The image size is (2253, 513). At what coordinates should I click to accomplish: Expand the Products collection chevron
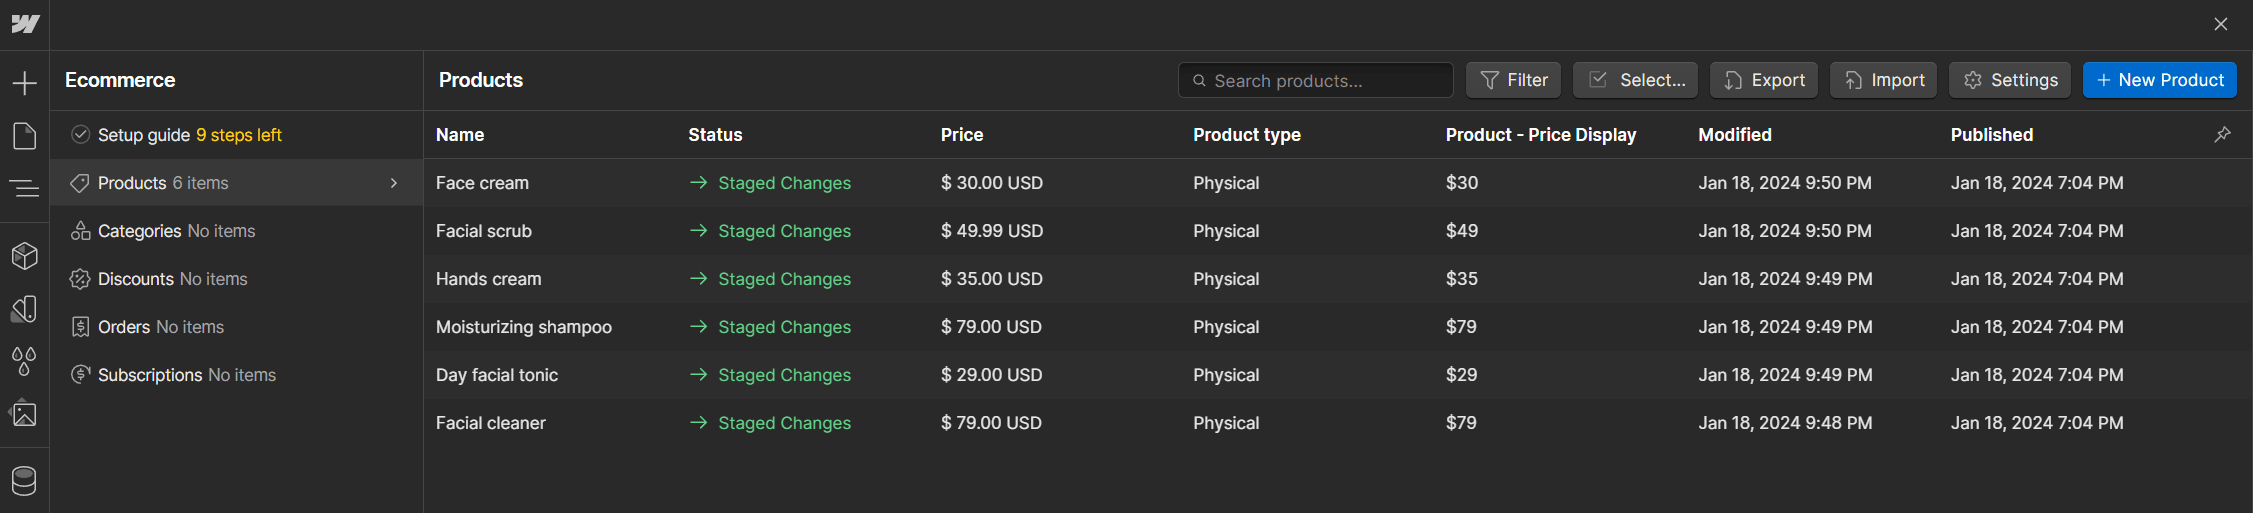[x=394, y=183]
